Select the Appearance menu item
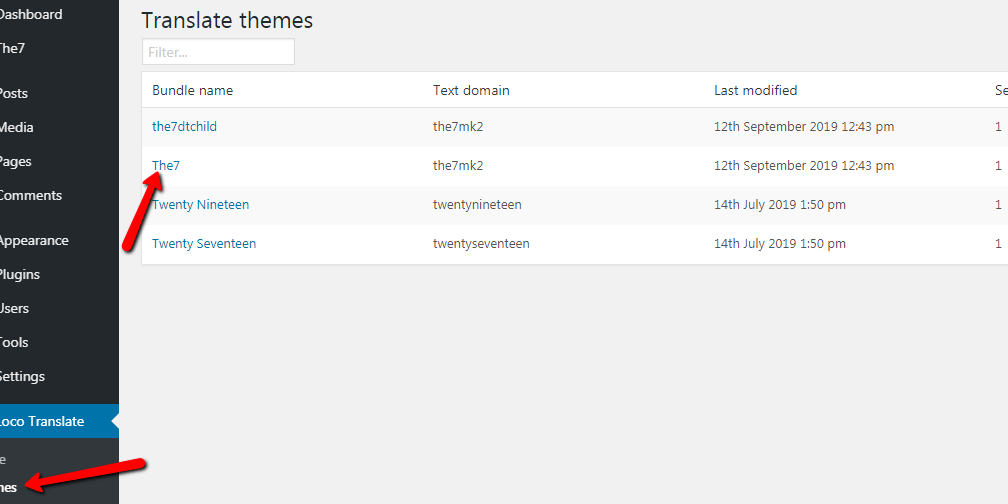 click(34, 241)
